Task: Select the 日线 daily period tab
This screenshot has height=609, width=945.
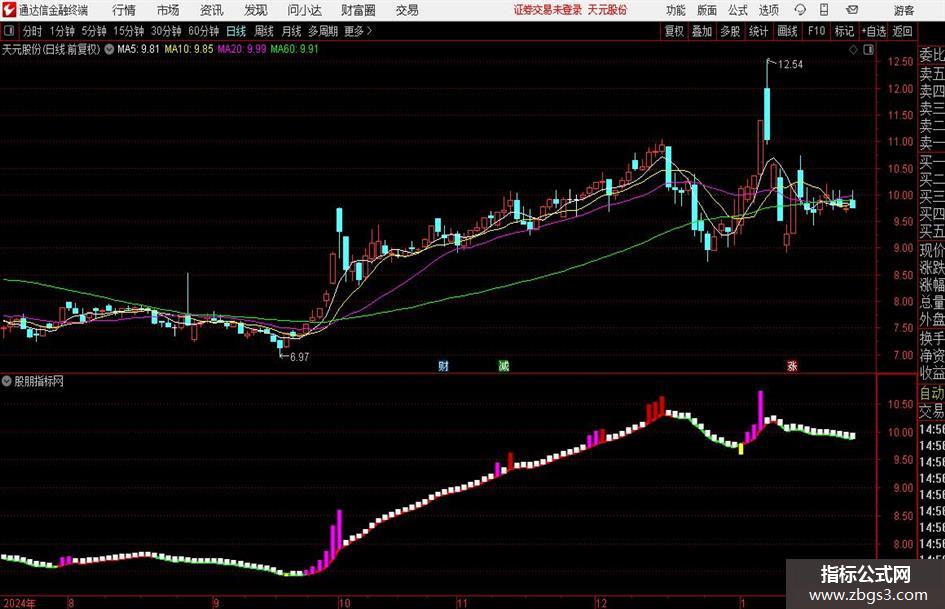Action: tap(236, 31)
